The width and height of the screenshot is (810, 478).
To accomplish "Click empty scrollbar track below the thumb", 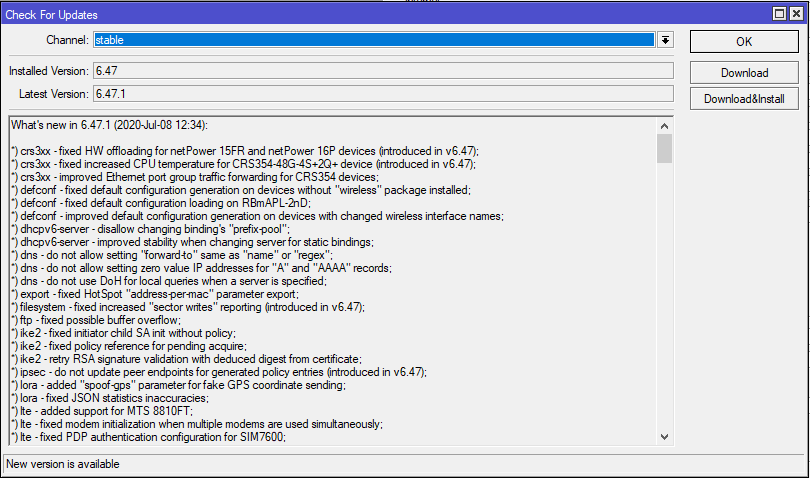I will 664,300.
